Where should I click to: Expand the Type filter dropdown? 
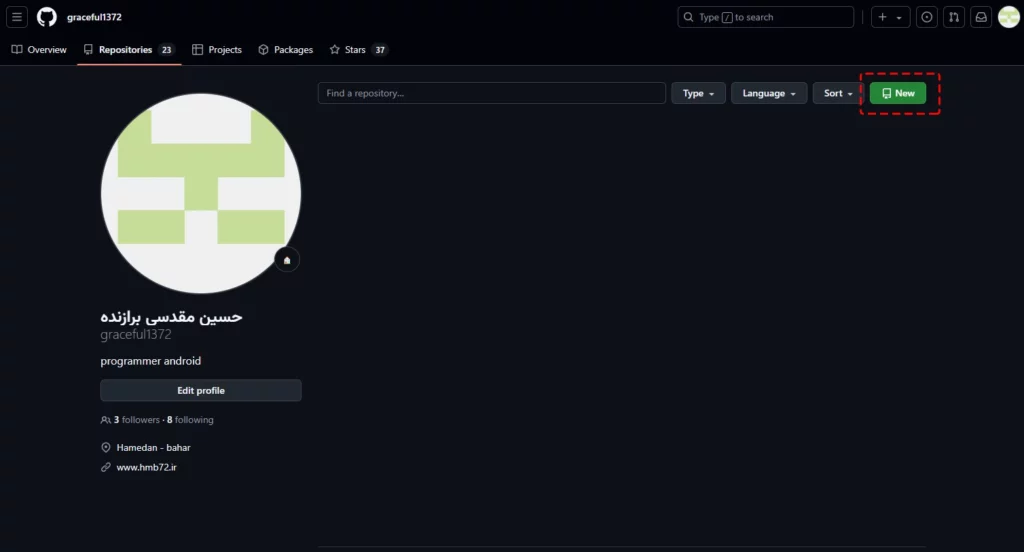pyautogui.click(x=698, y=93)
